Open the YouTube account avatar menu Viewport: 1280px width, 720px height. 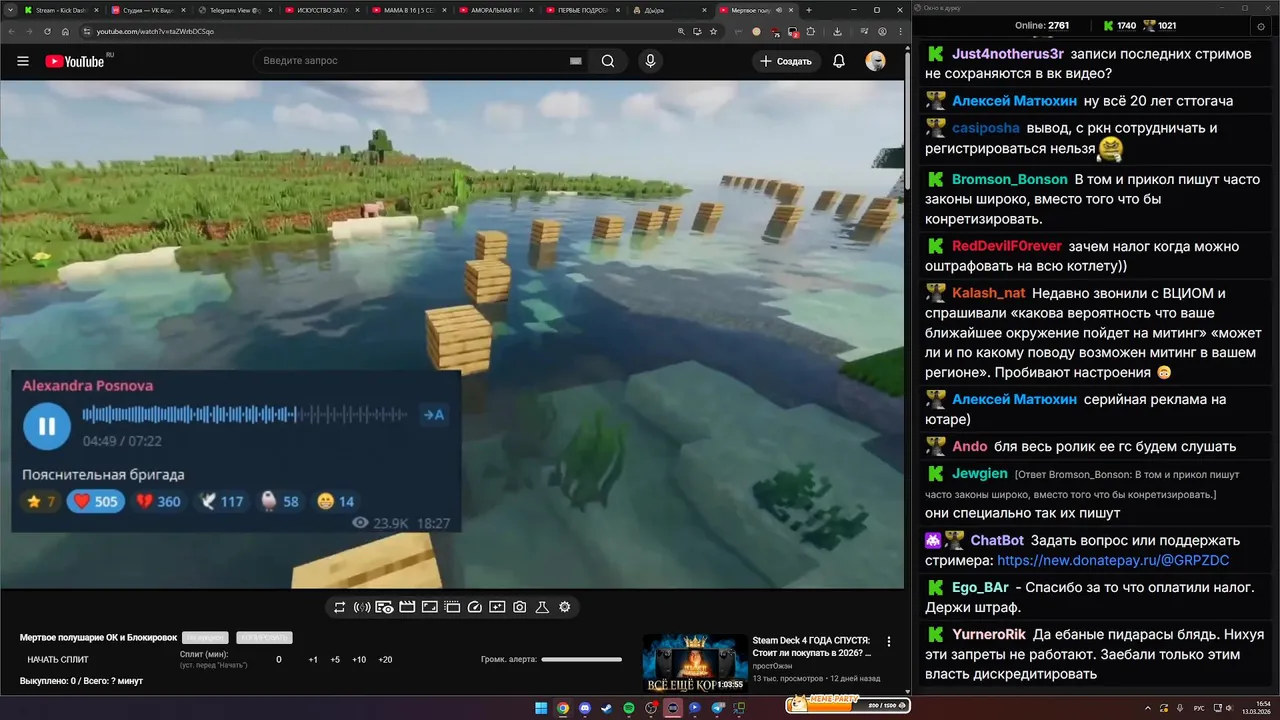click(x=875, y=61)
